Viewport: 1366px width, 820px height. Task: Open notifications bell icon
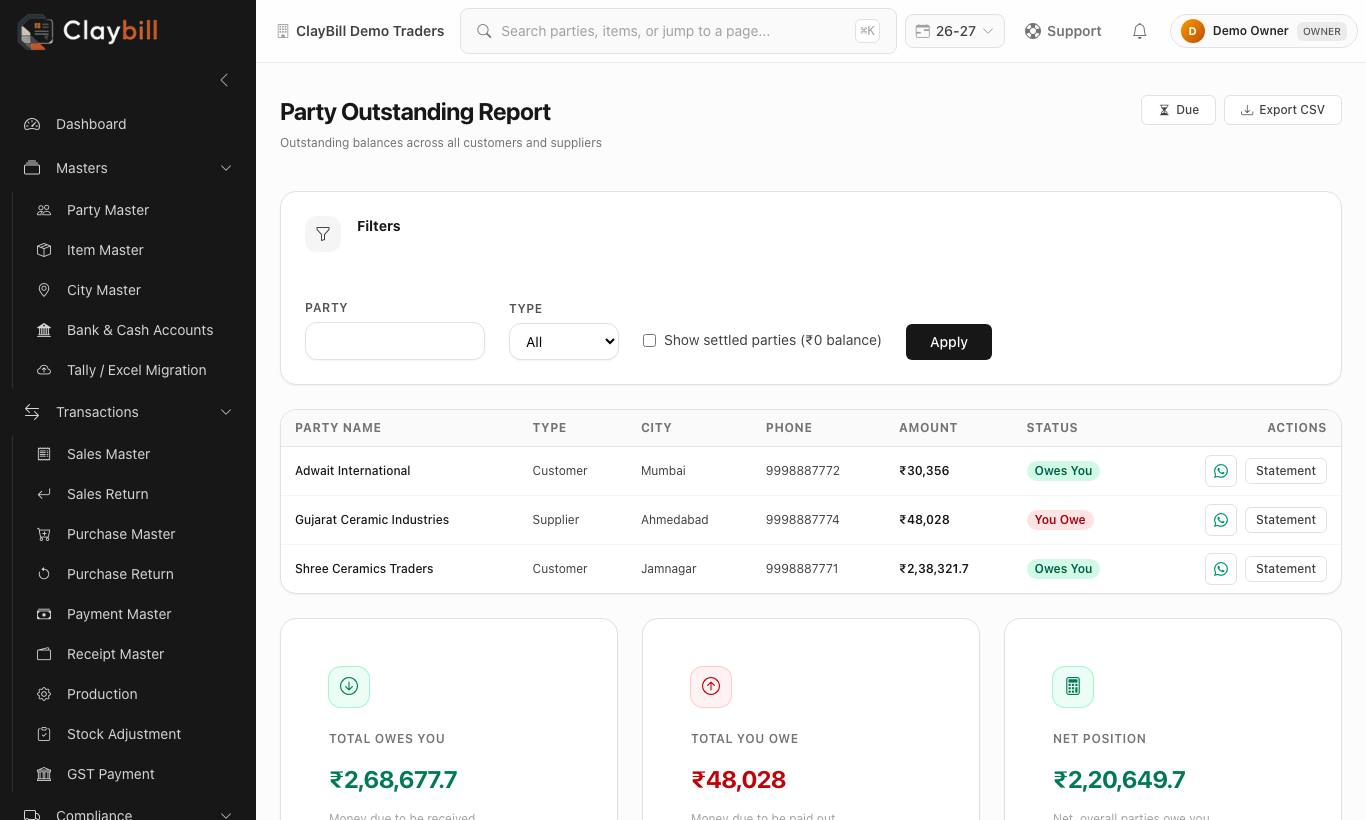coord(1139,31)
